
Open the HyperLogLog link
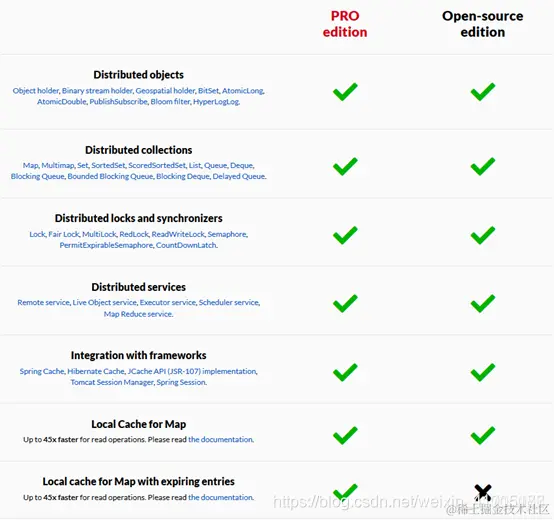(216, 102)
